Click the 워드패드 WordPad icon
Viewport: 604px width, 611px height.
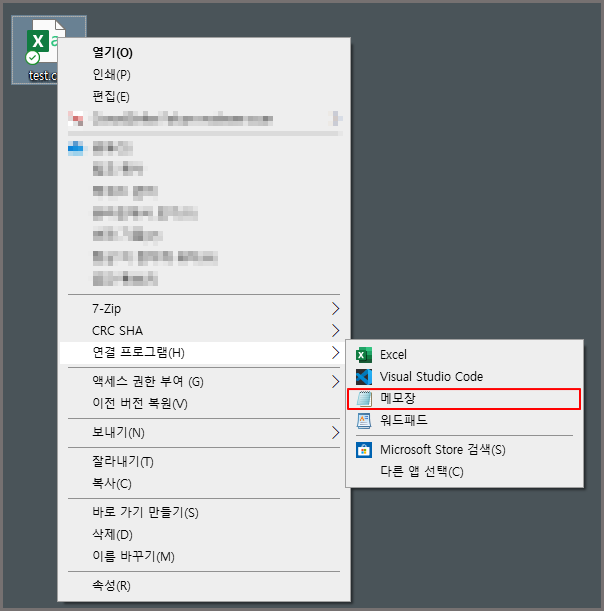[x=364, y=420]
